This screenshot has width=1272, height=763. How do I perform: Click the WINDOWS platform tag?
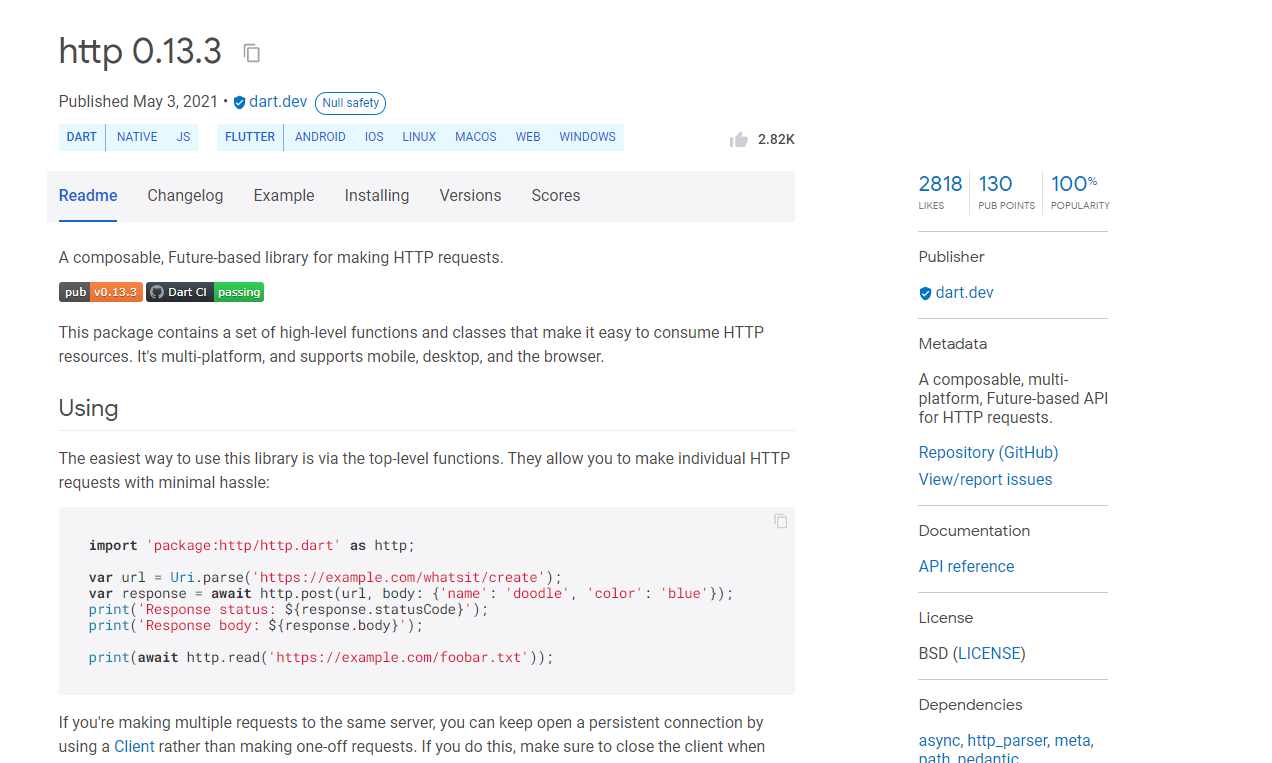[587, 137]
